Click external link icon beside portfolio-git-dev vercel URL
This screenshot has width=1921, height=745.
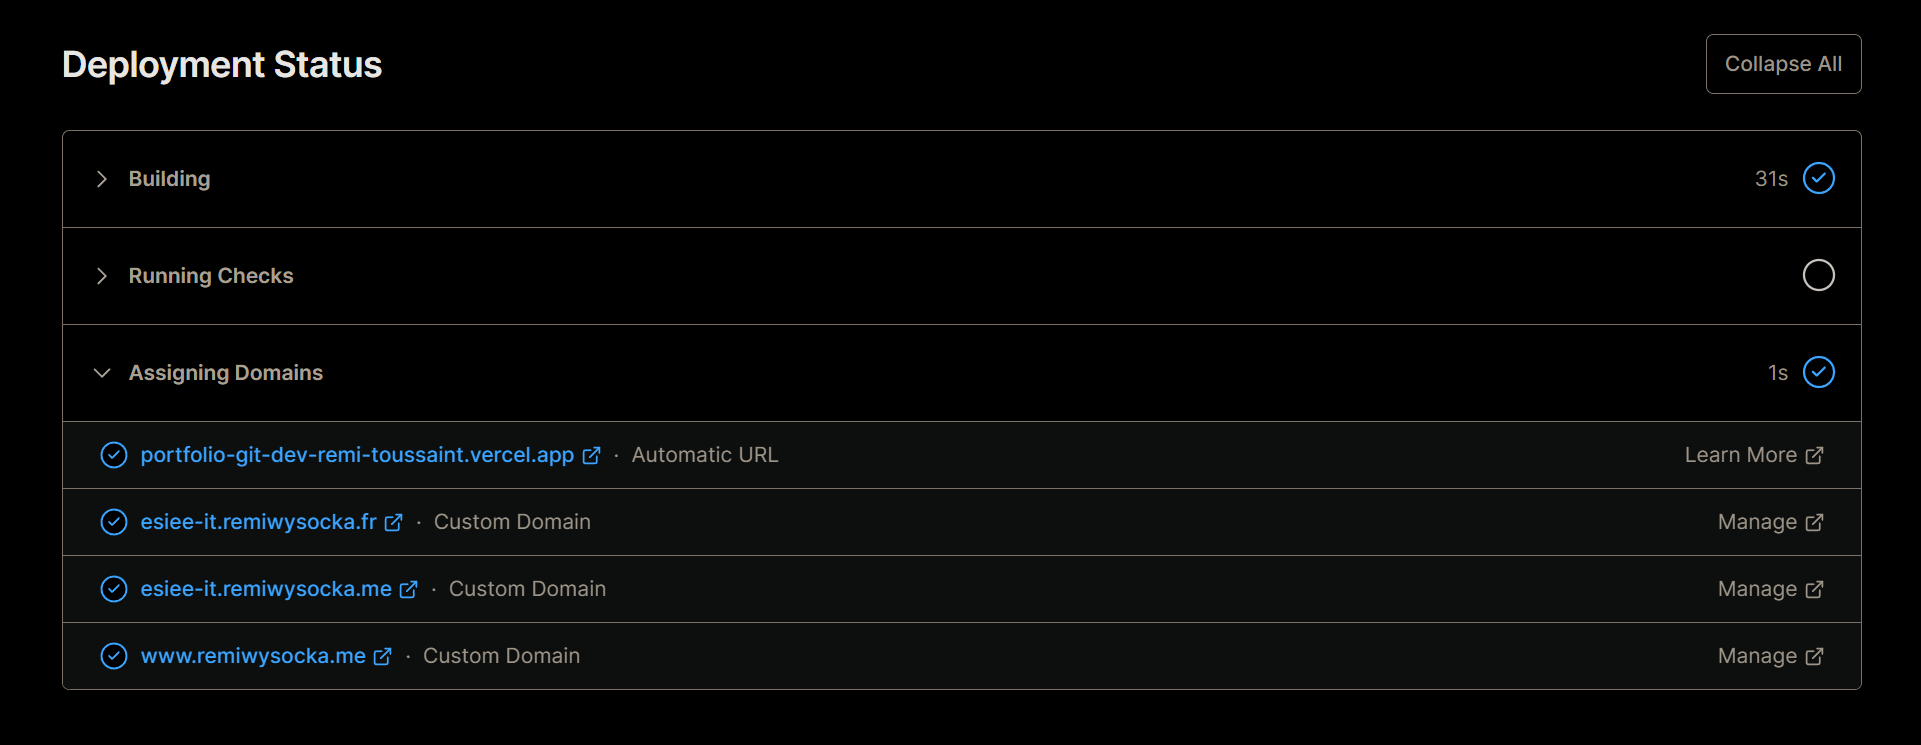[x=592, y=455]
